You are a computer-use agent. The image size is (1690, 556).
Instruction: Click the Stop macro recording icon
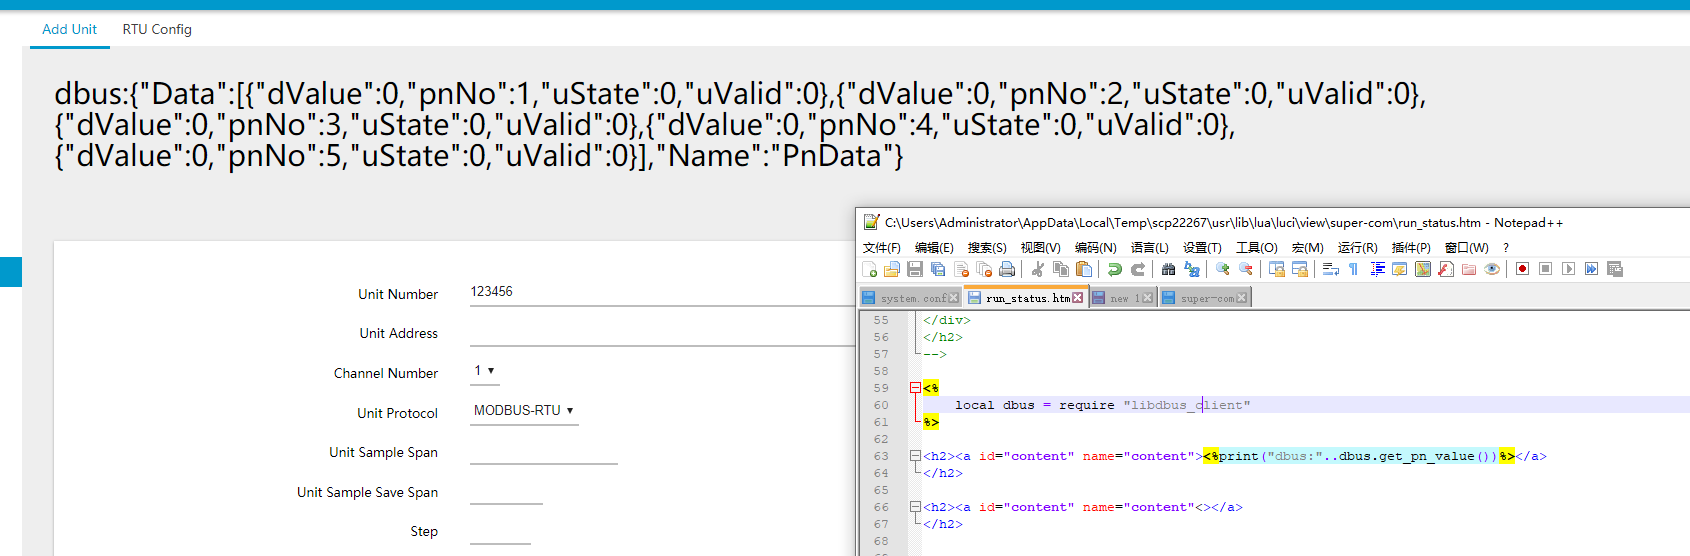[1545, 269]
